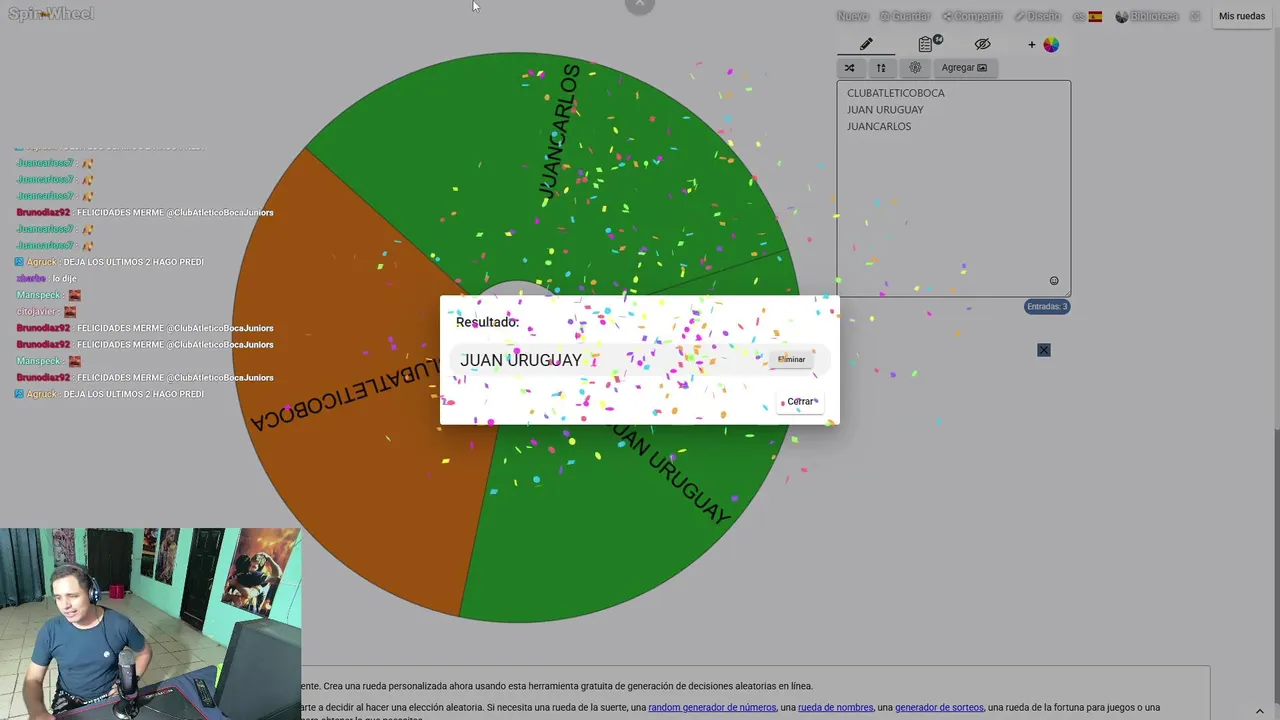Open entries settings gear
This screenshot has width=1280, height=720.
tap(915, 67)
